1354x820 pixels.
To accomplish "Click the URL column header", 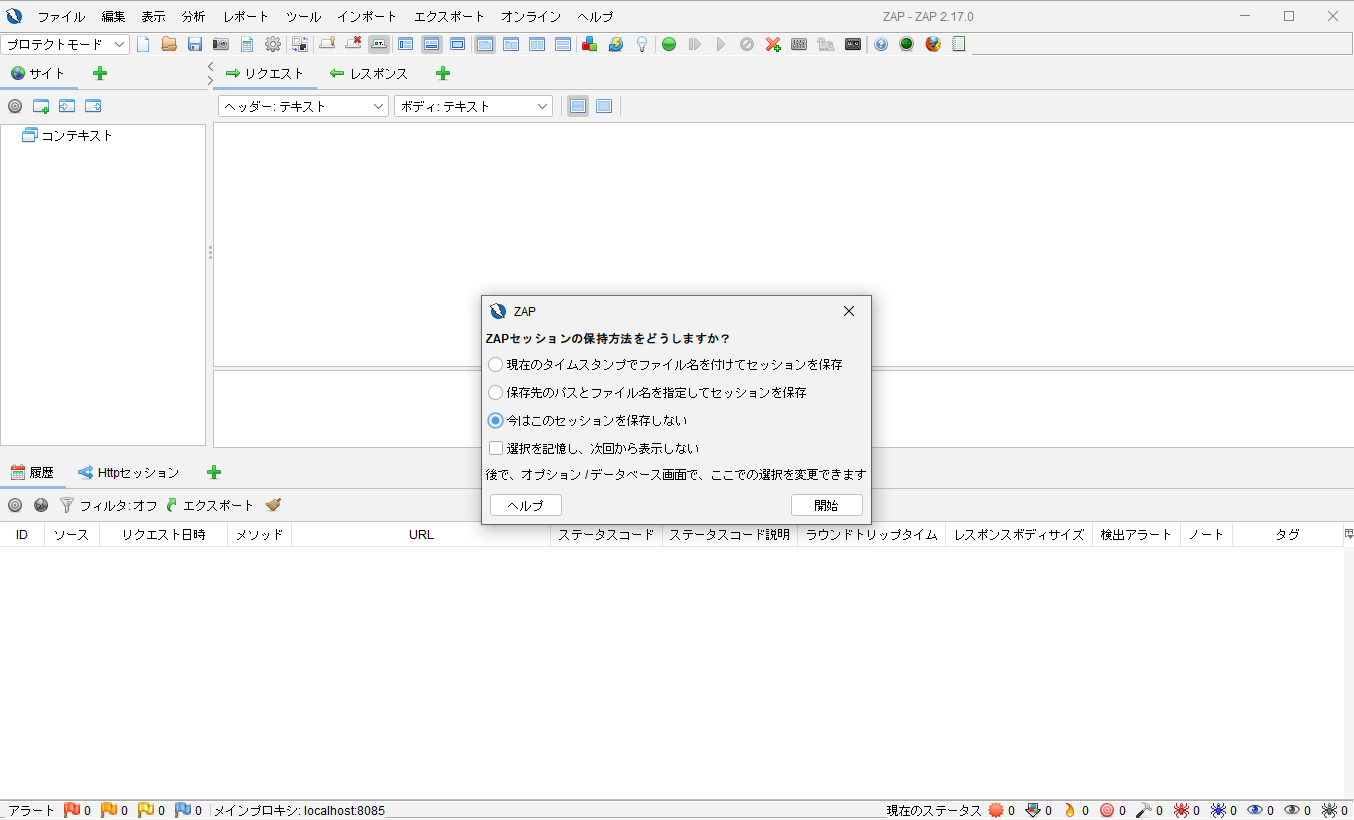I will (421, 535).
